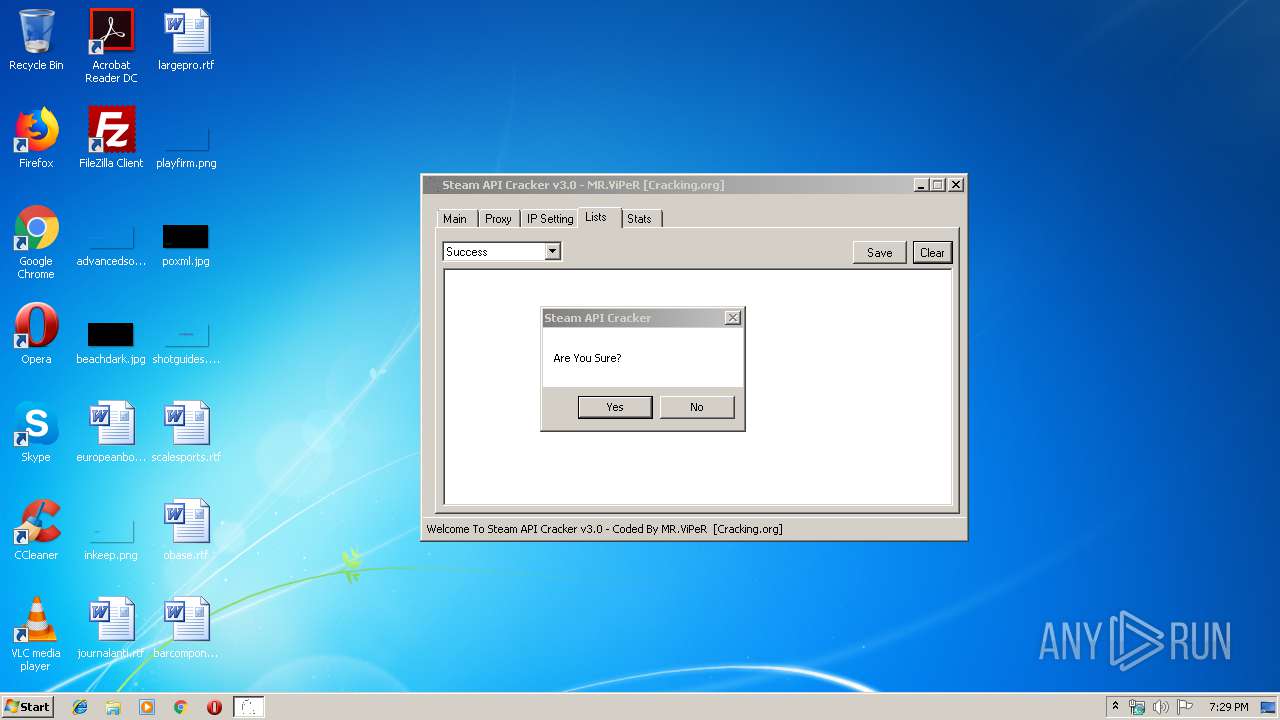
Task: Expand the Success list dropdown
Action: point(552,252)
